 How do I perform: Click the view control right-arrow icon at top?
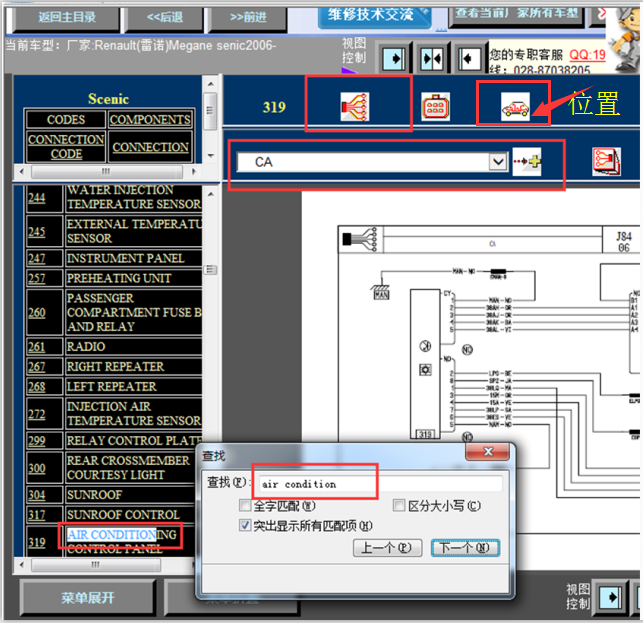point(394,59)
